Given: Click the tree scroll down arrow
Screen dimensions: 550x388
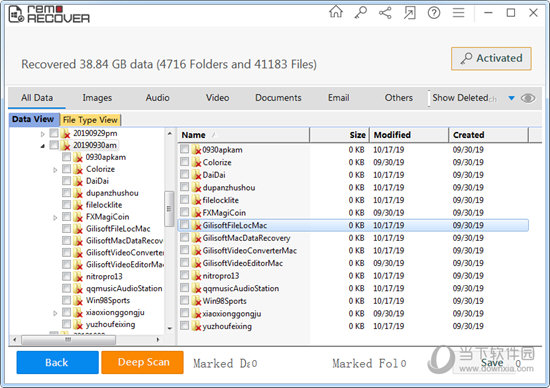Looking at the screenshot, I should [x=170, y=329].
